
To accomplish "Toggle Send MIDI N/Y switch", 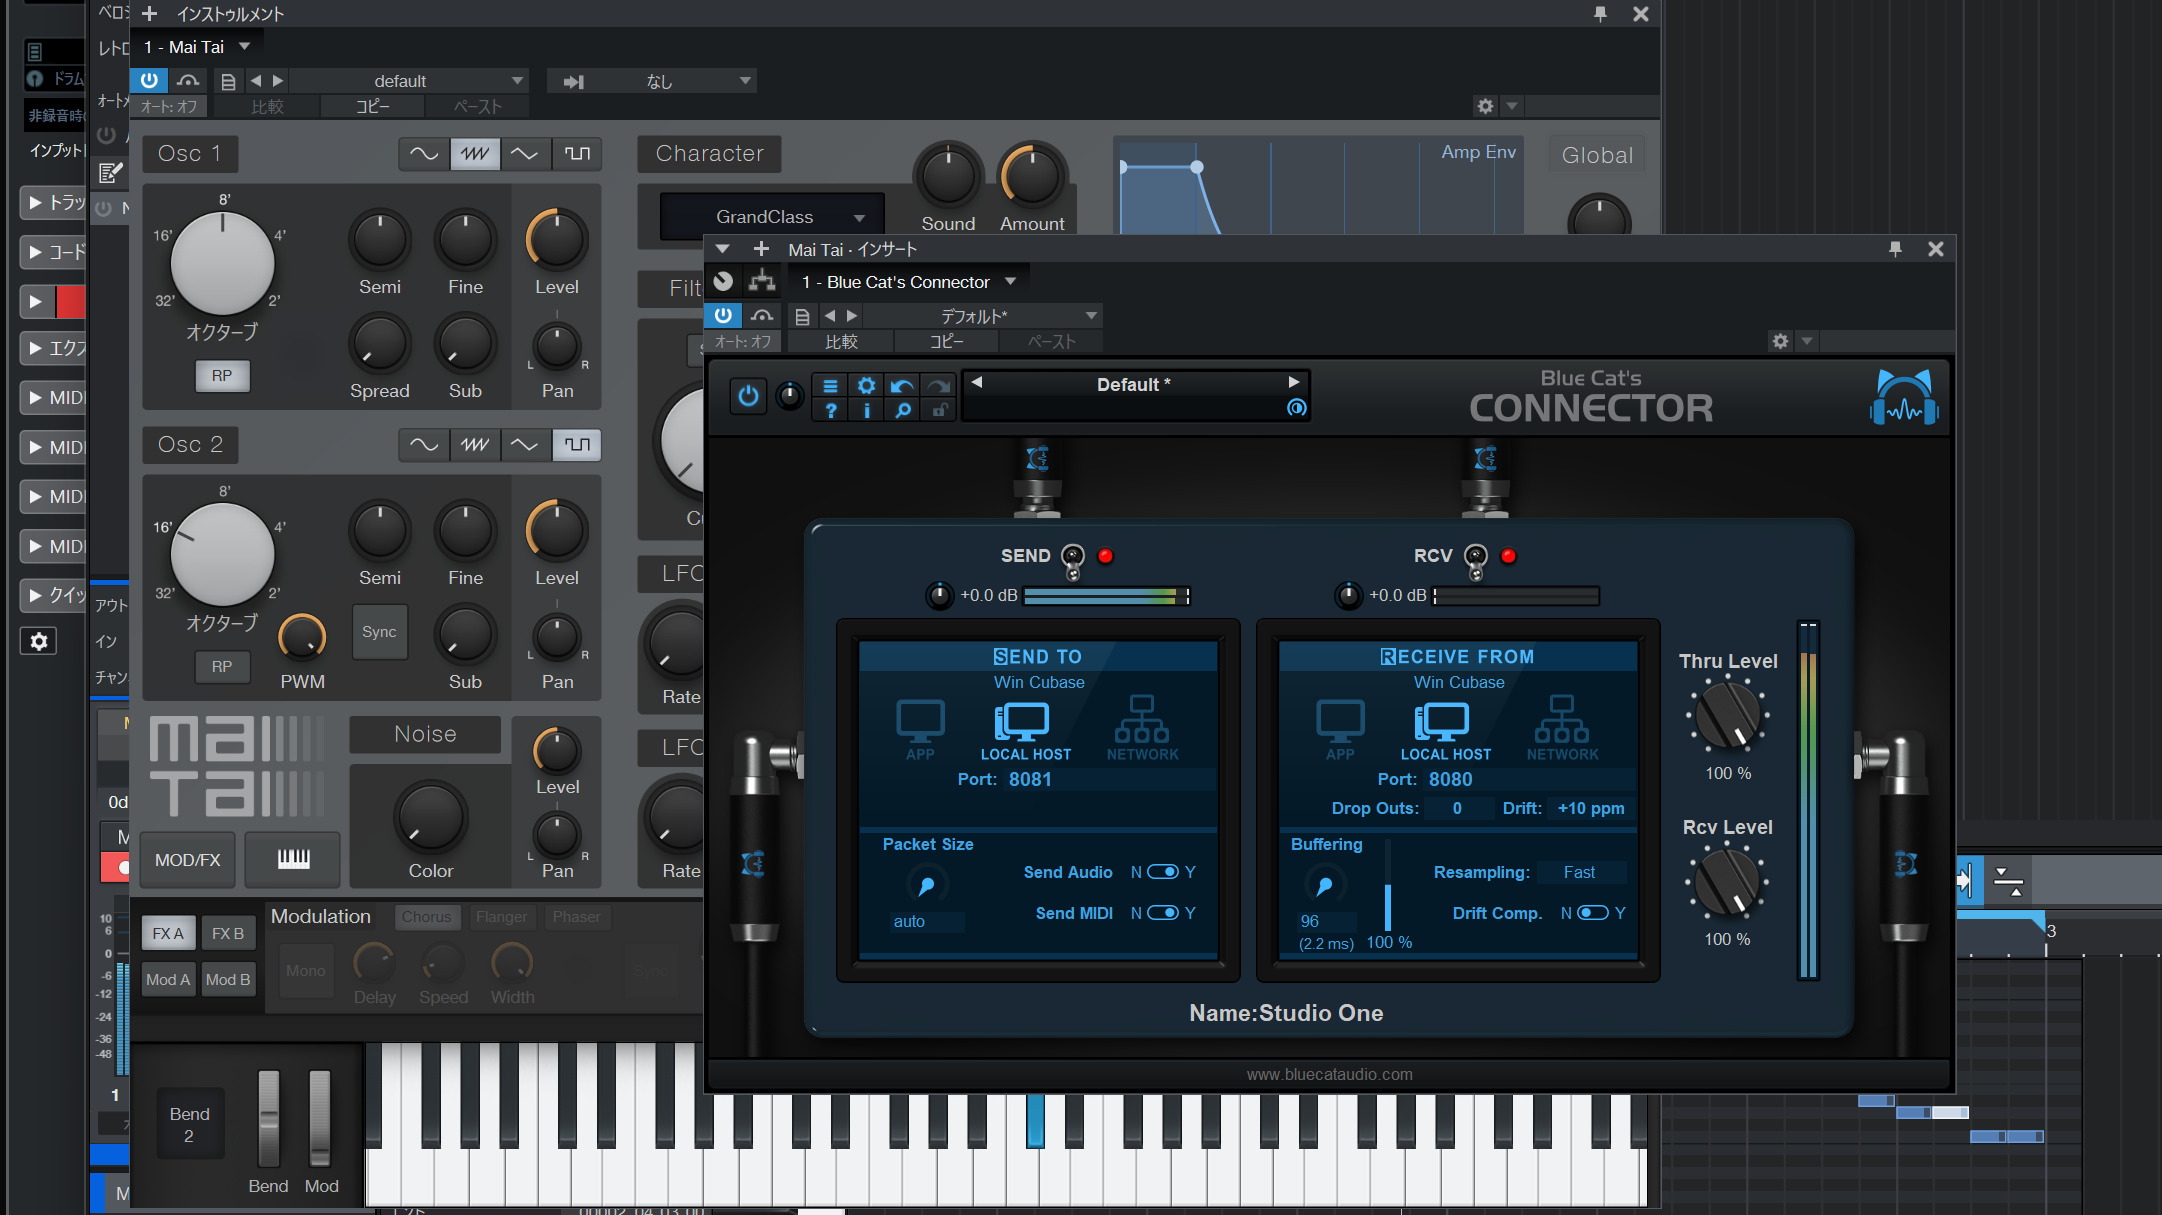I will [1163, 913].
